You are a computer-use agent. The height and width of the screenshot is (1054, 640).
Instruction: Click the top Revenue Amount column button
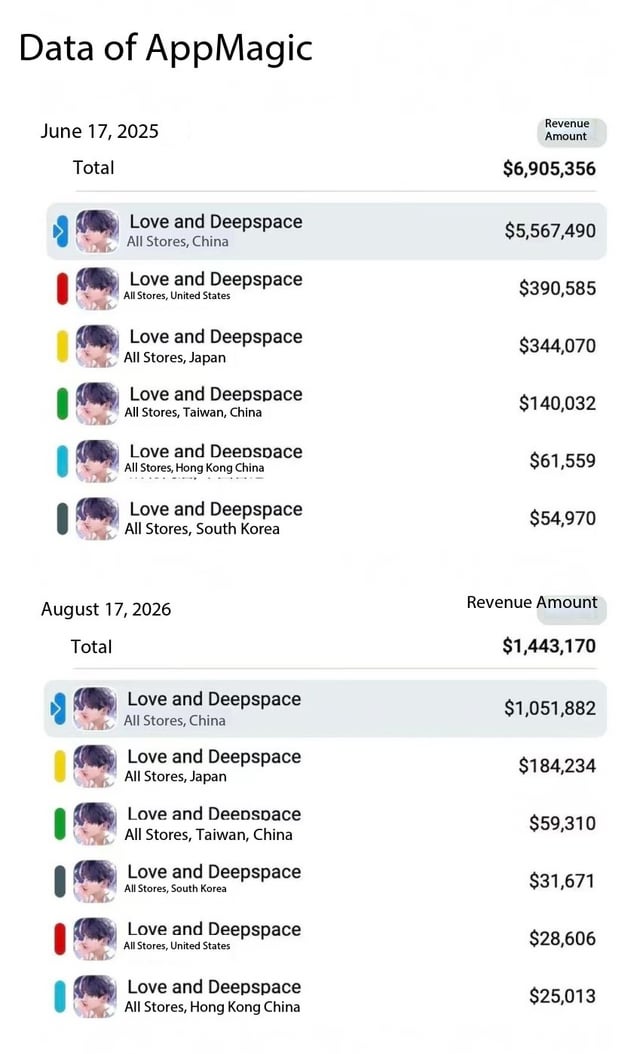(571, 131)
